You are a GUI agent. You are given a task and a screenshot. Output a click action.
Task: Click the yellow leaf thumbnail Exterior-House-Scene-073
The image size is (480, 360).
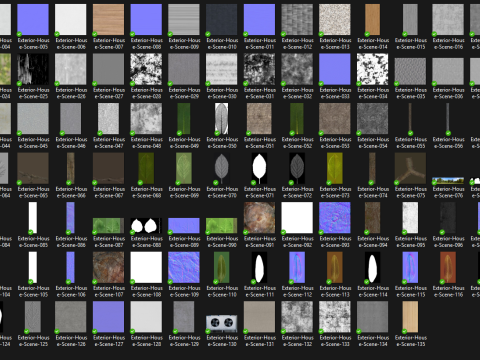[335, 168]
